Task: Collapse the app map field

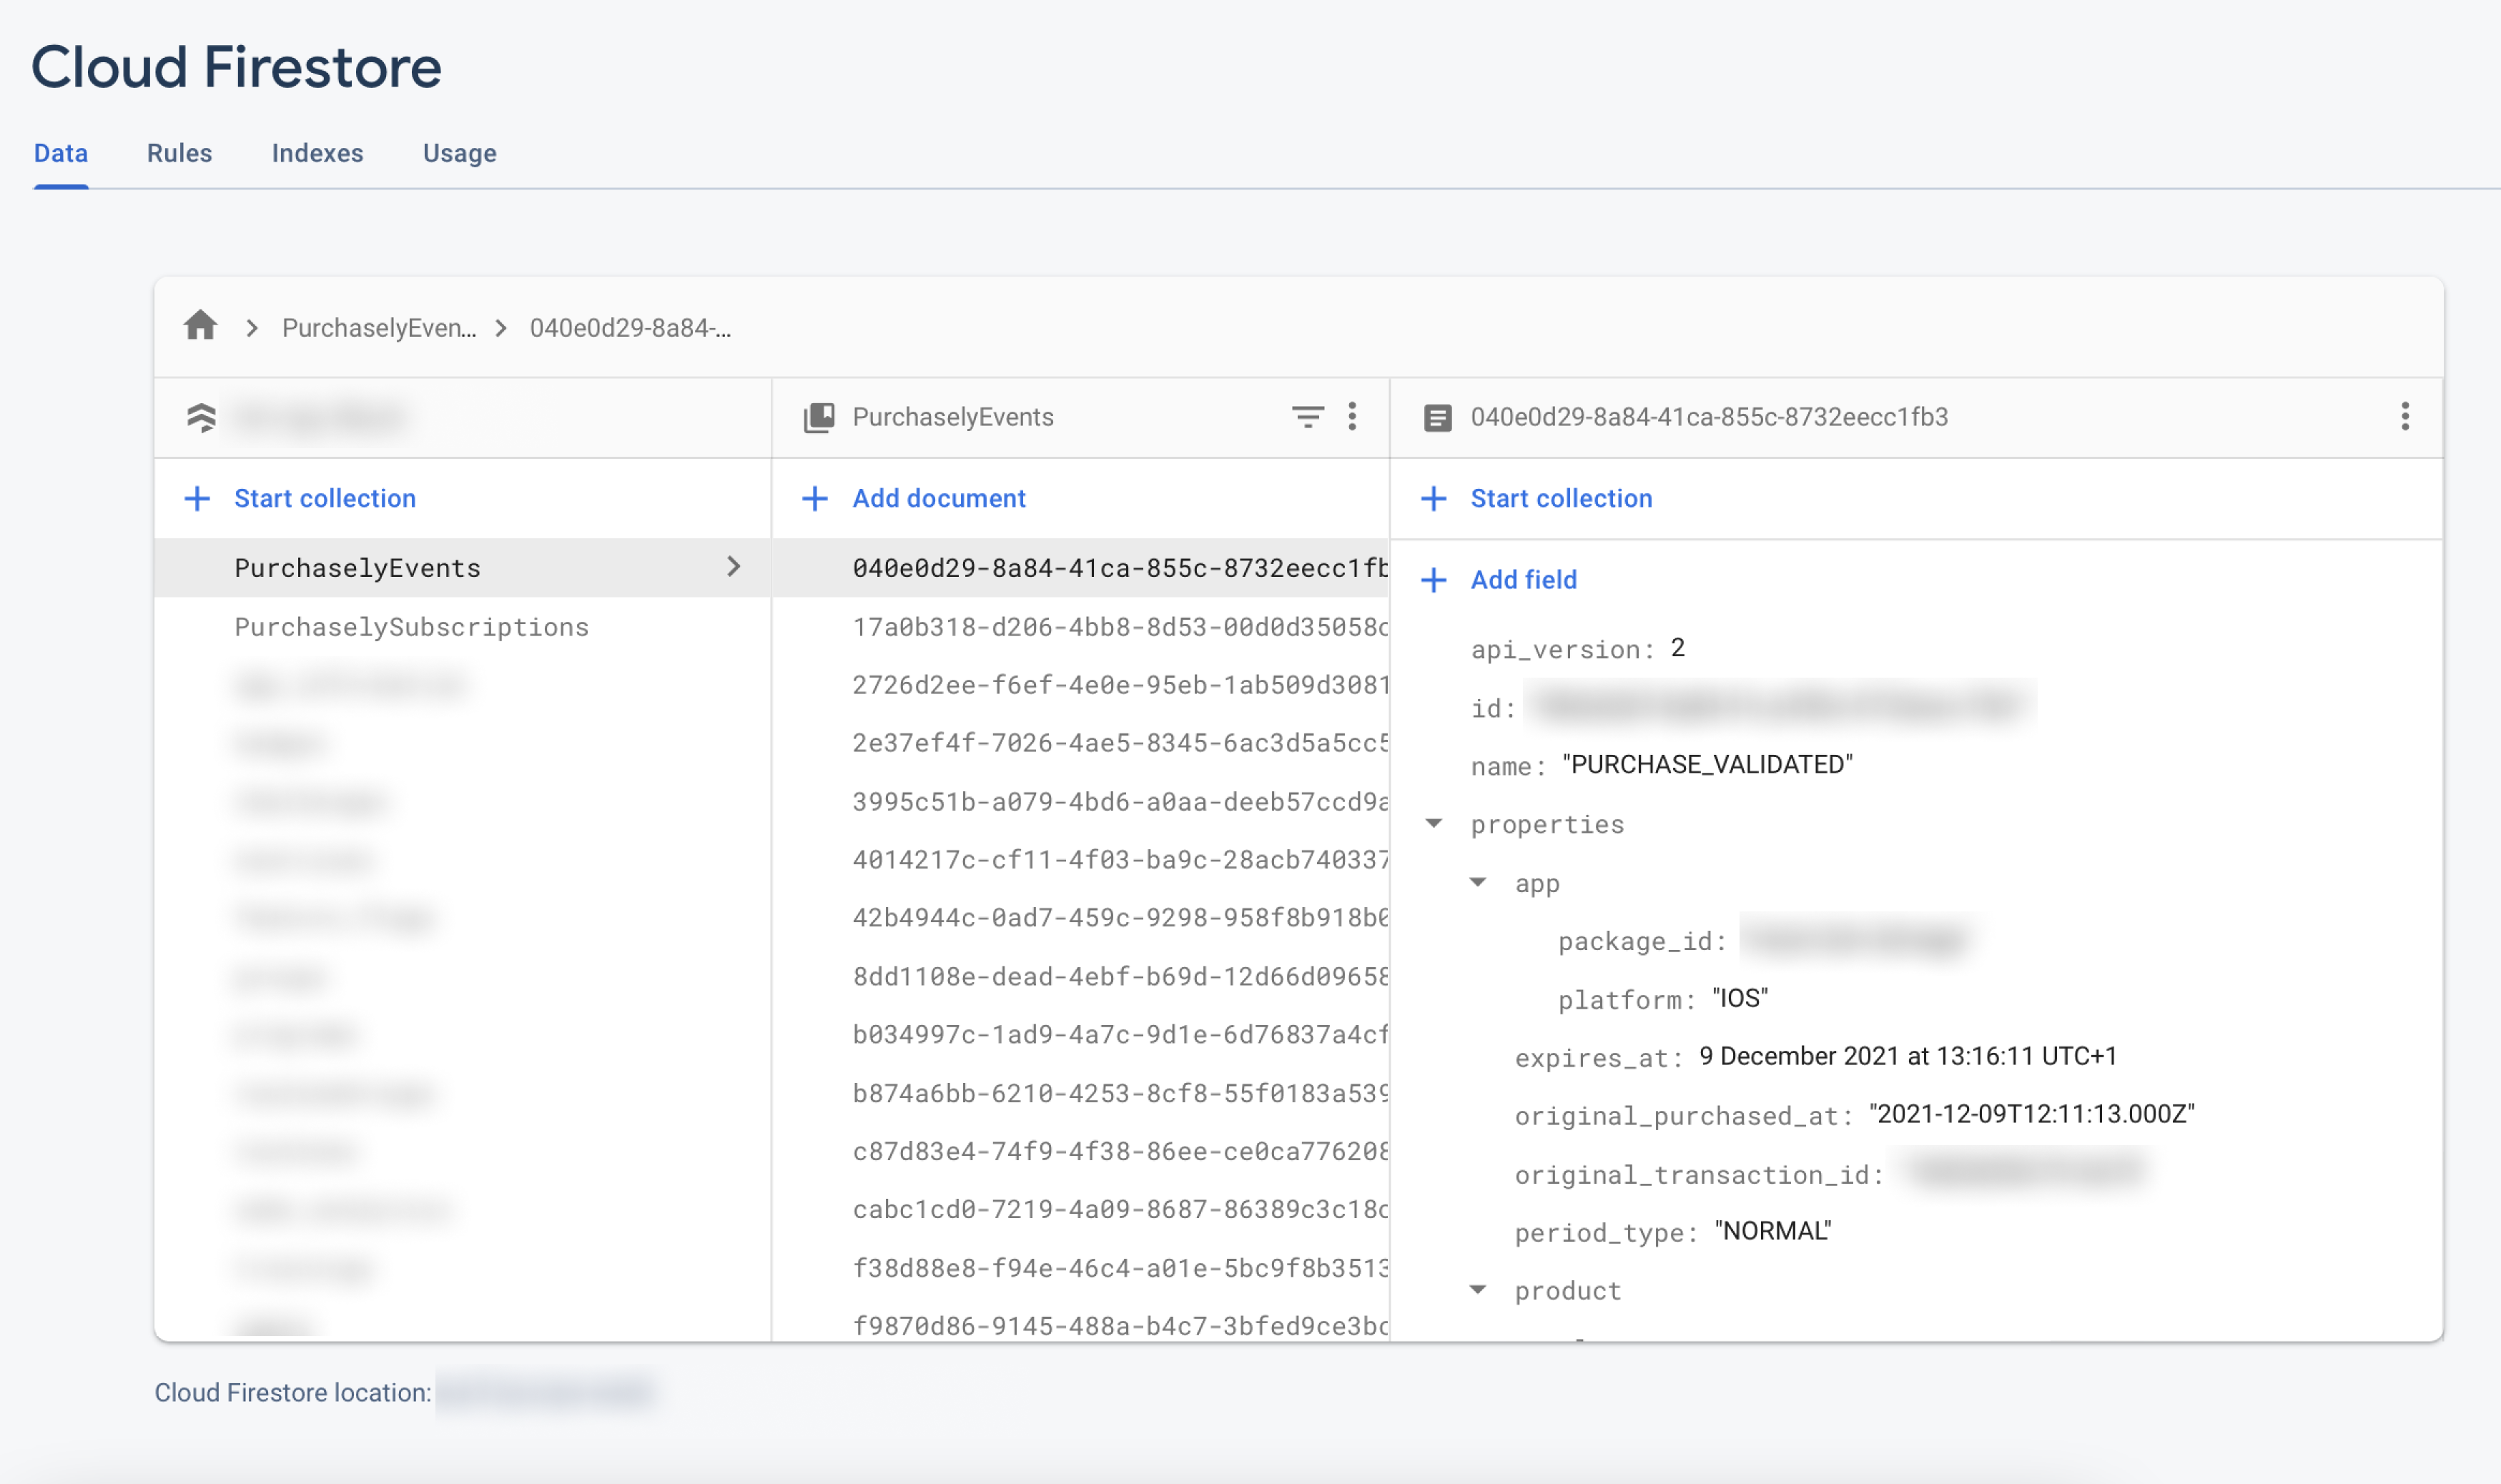Action: click(x=1477, y=882)
